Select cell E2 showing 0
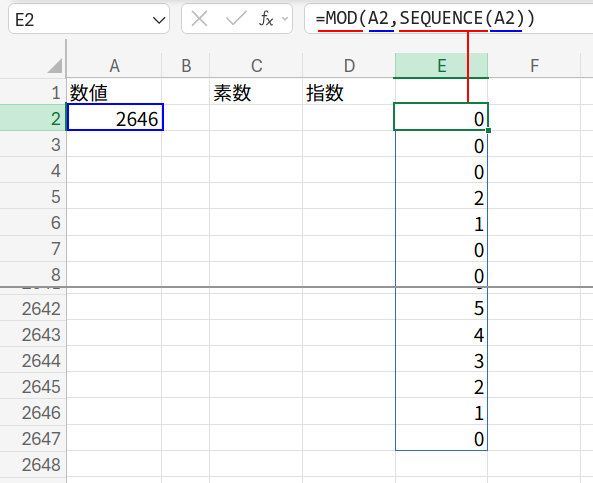This screenshot has height=483, width=593. [x=441, y=116]
